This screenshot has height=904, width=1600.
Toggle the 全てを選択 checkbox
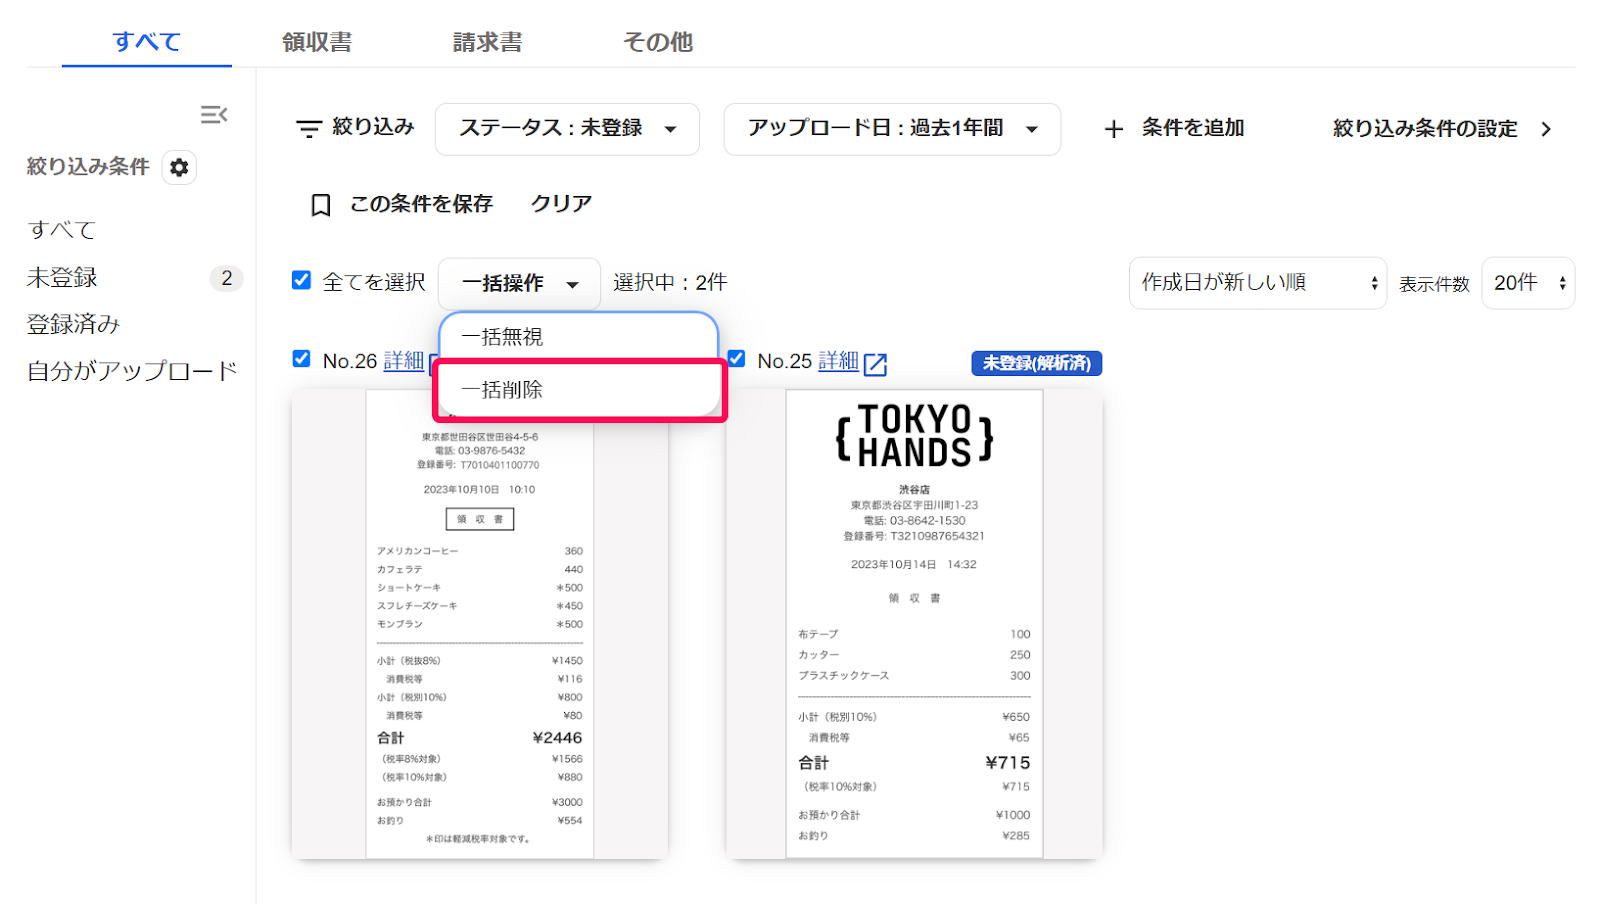pyautogui.click(x=301, y=280)
